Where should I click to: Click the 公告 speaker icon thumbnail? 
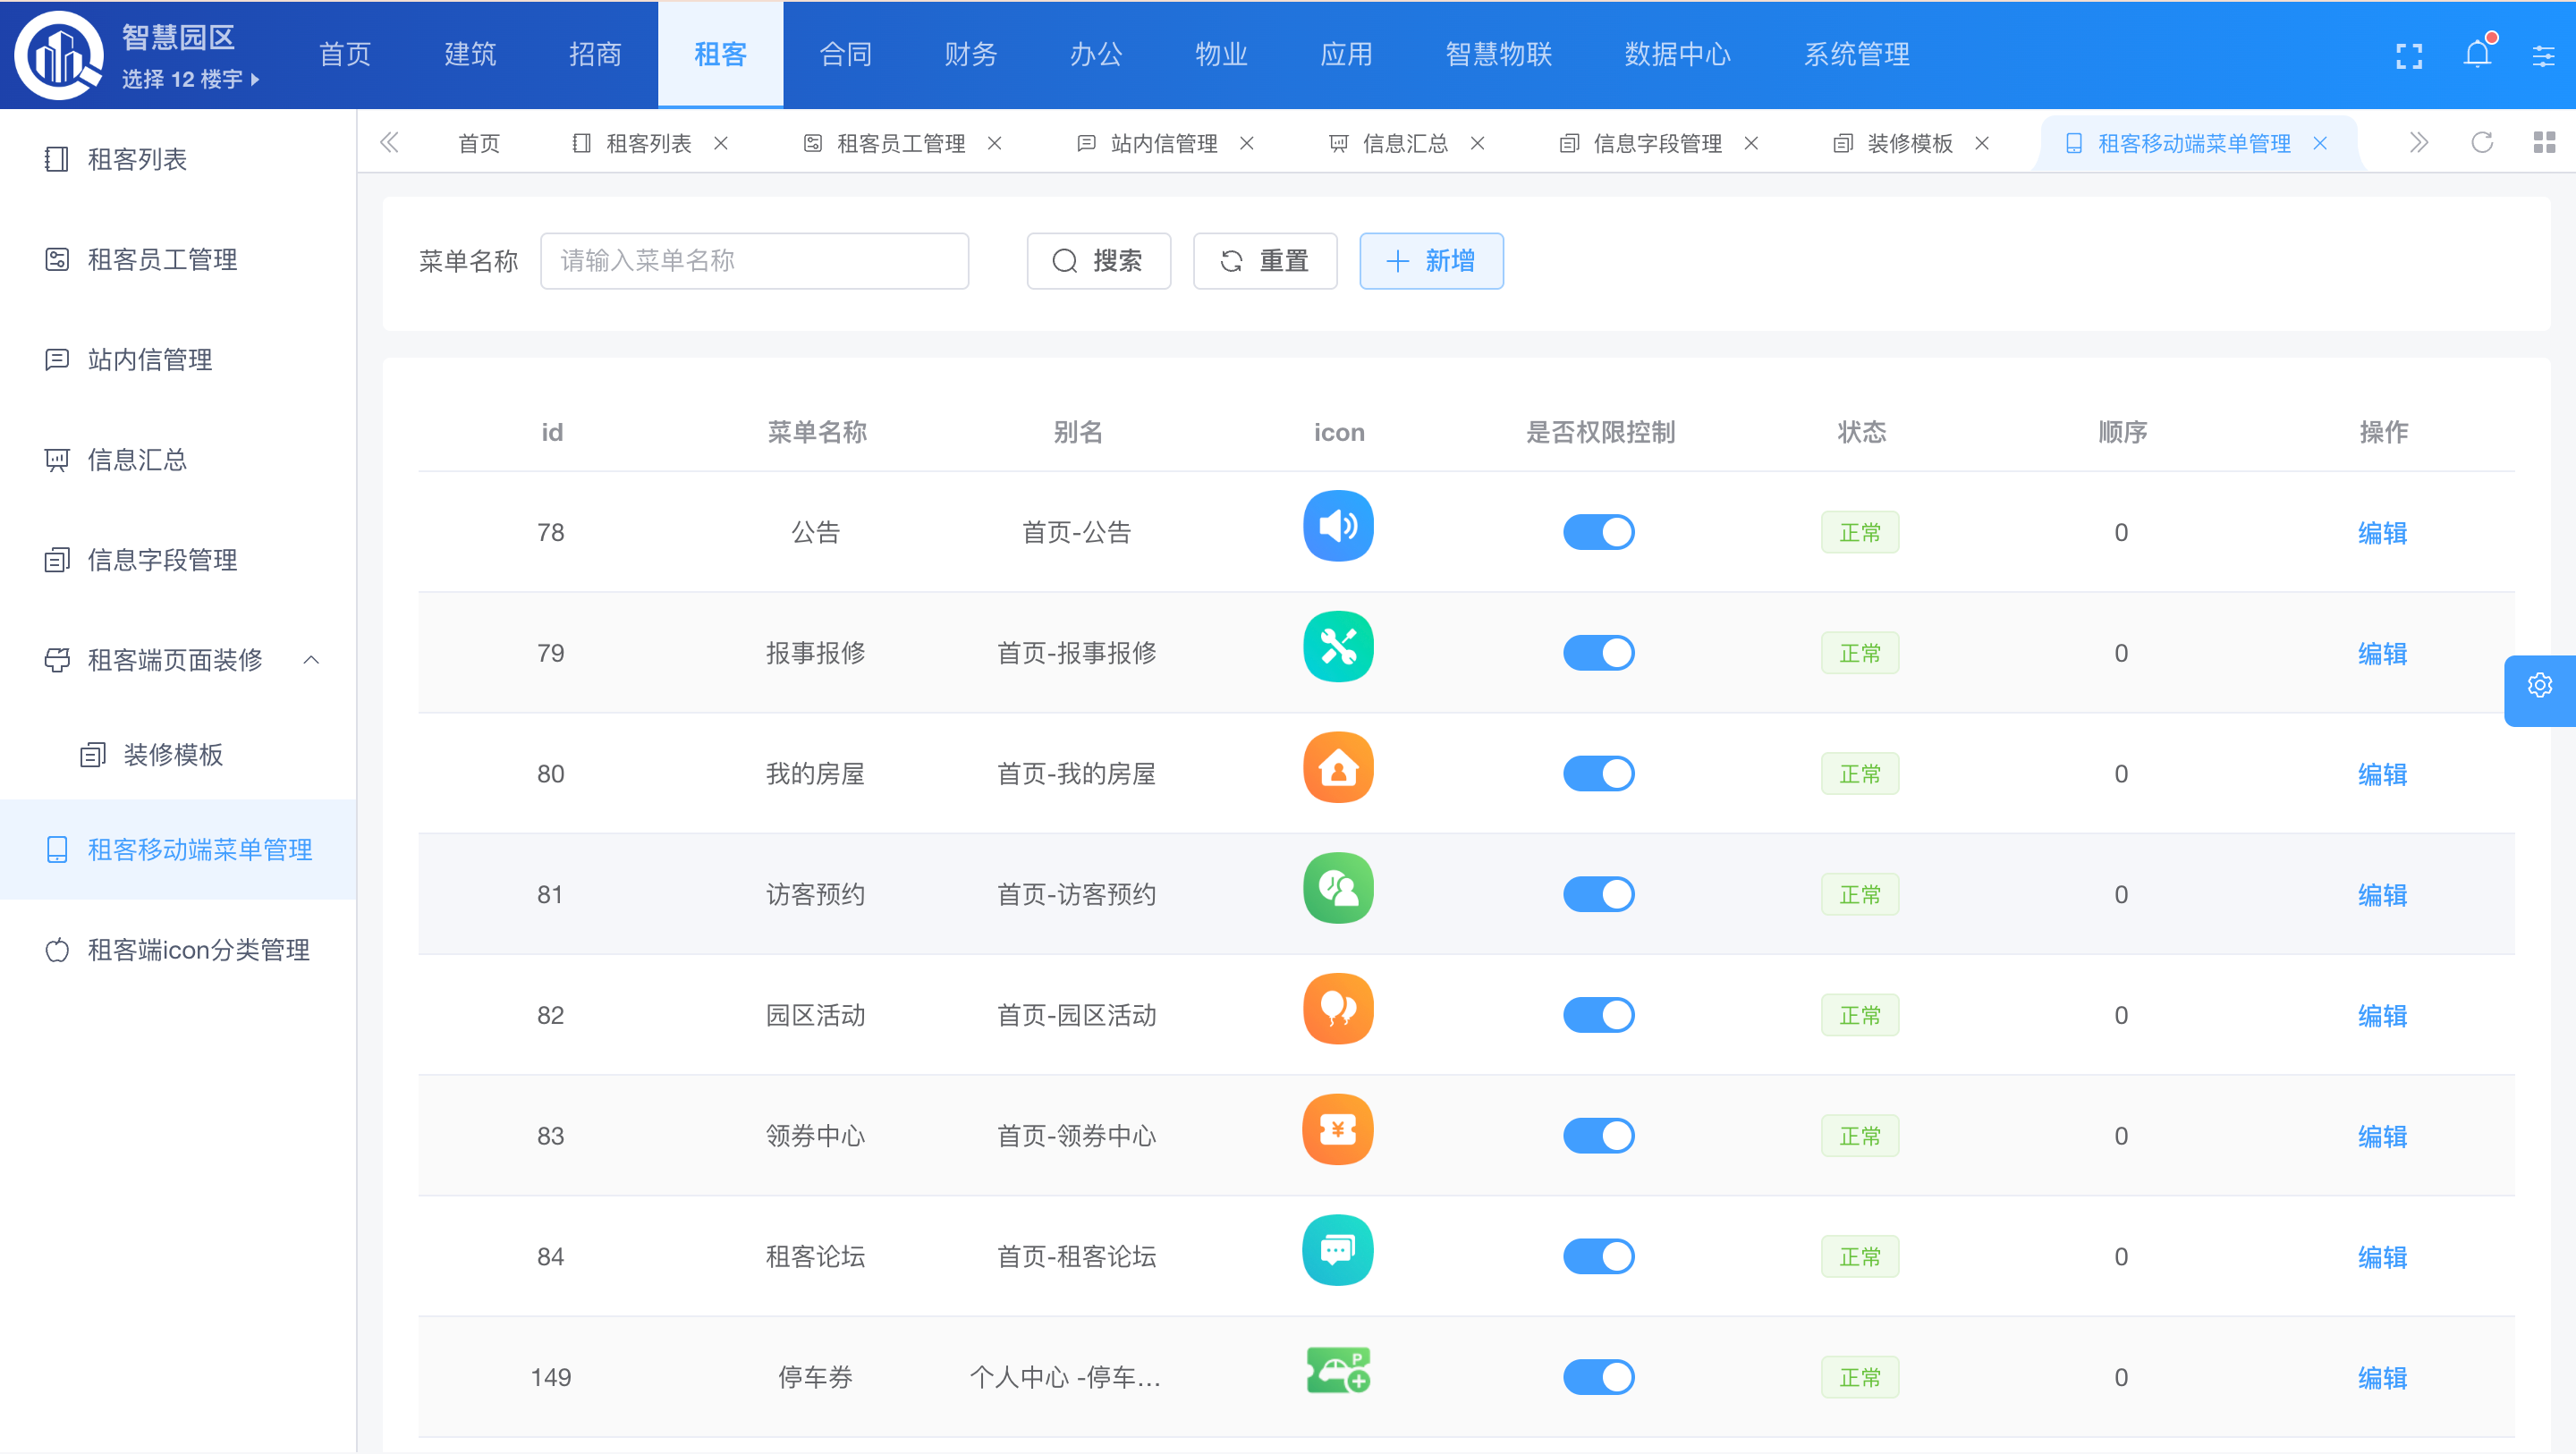coord(1337,527)
